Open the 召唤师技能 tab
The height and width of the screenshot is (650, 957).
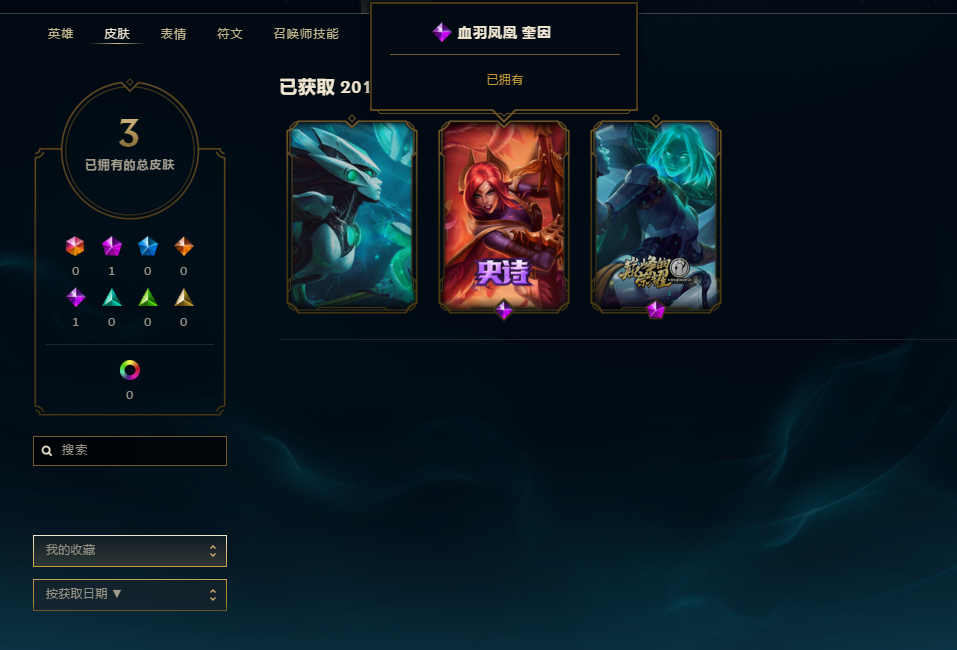[306, 34]
